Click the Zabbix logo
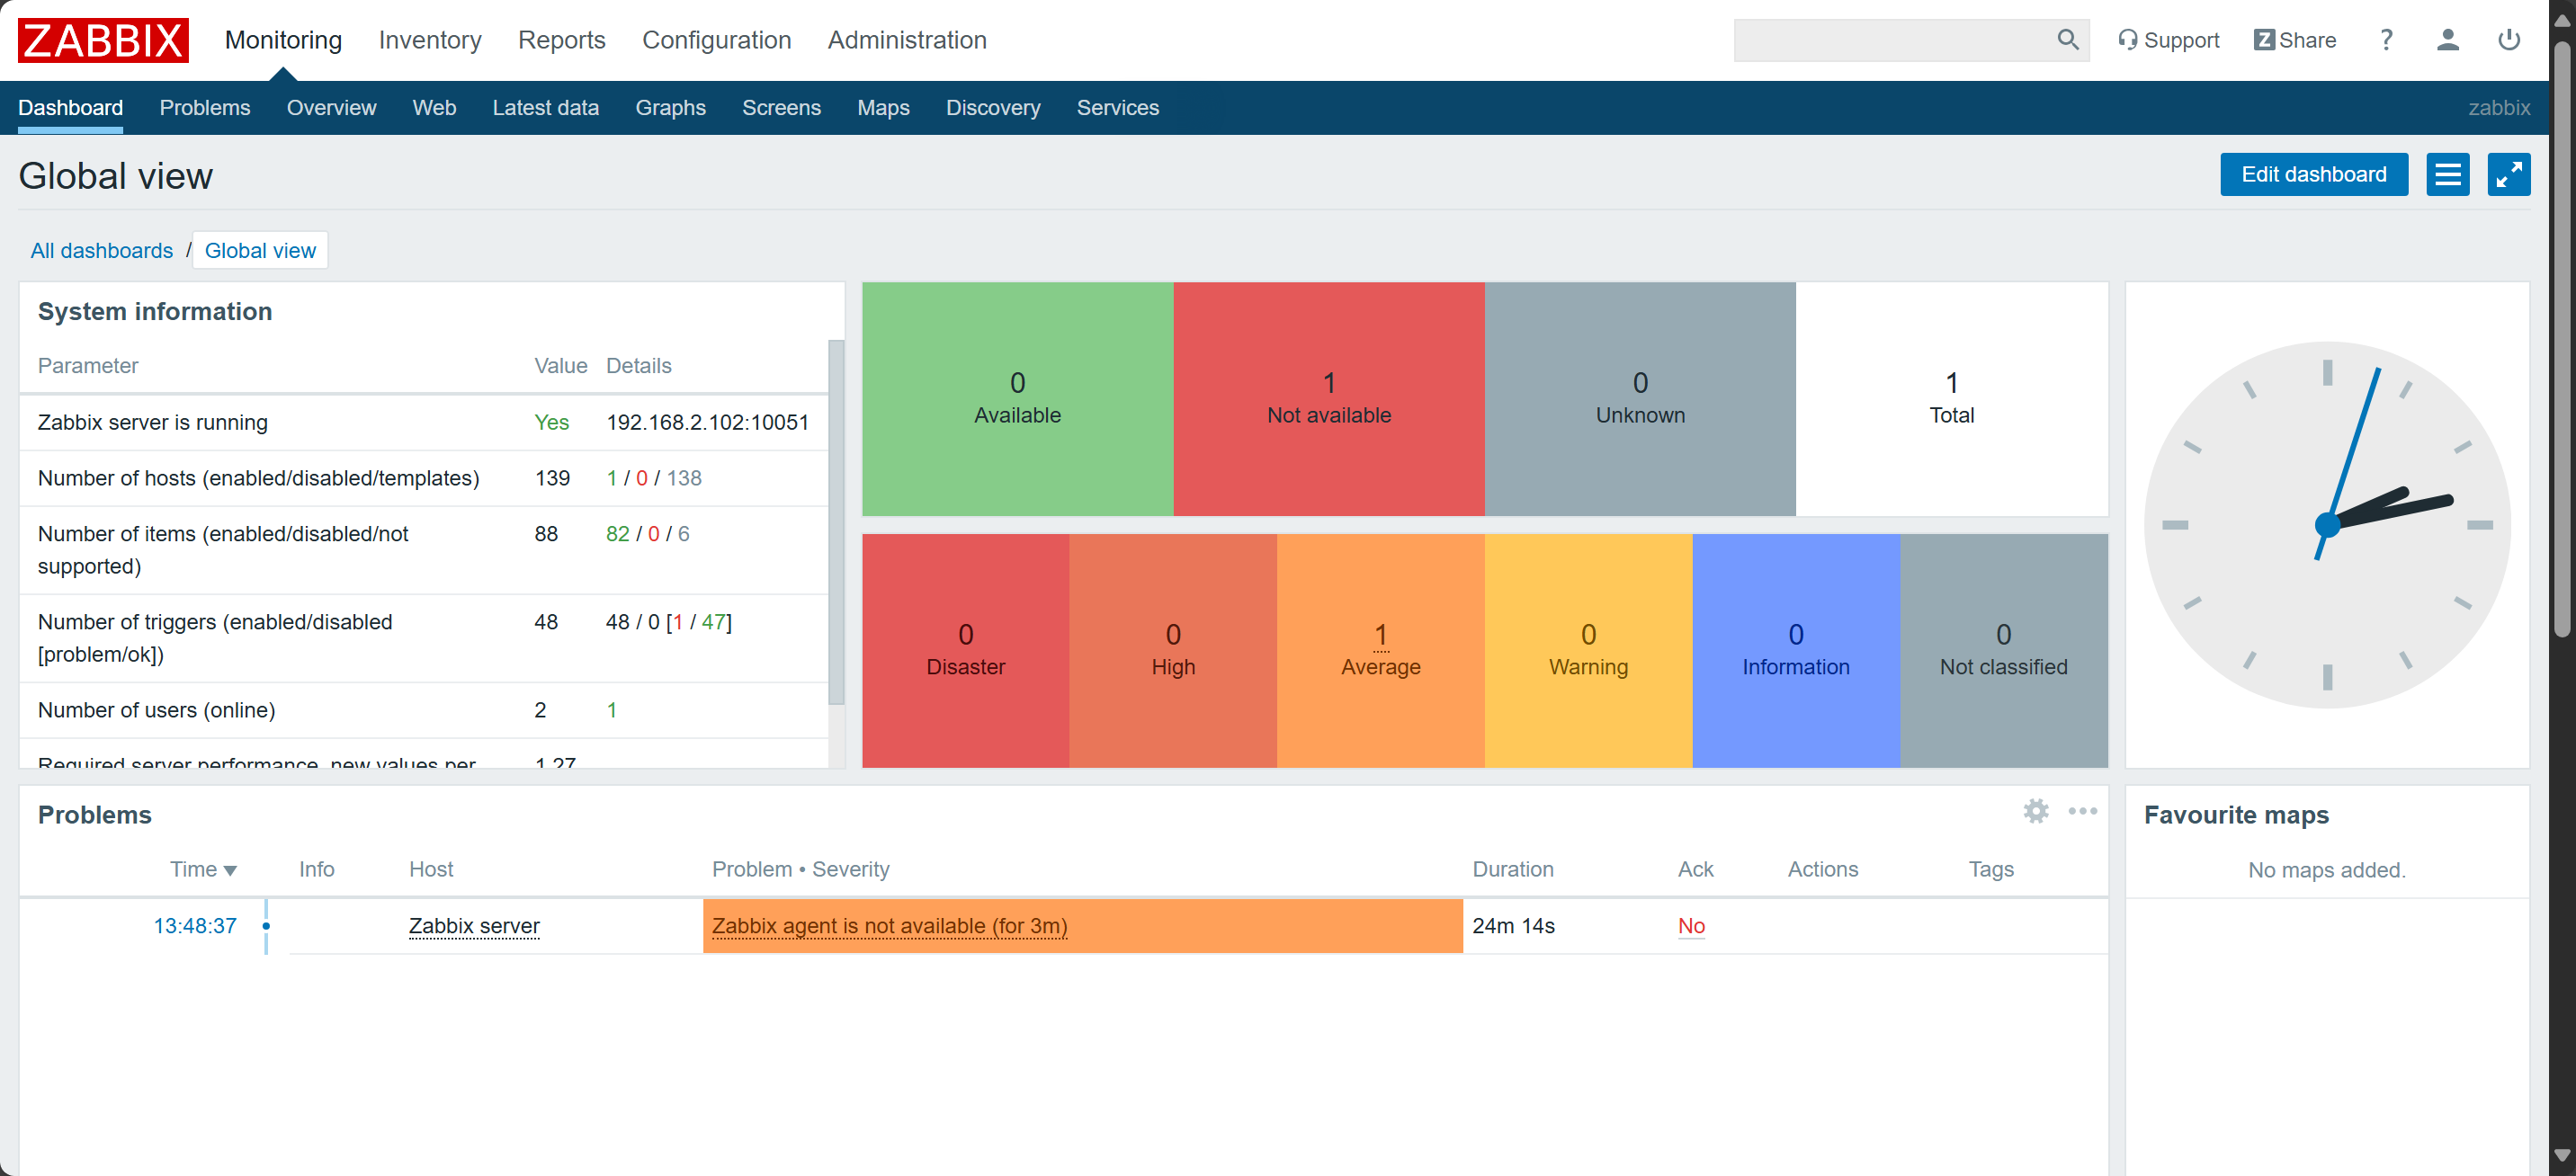This screenshot has height=1176, width=2576. click(x=103, y=40)
